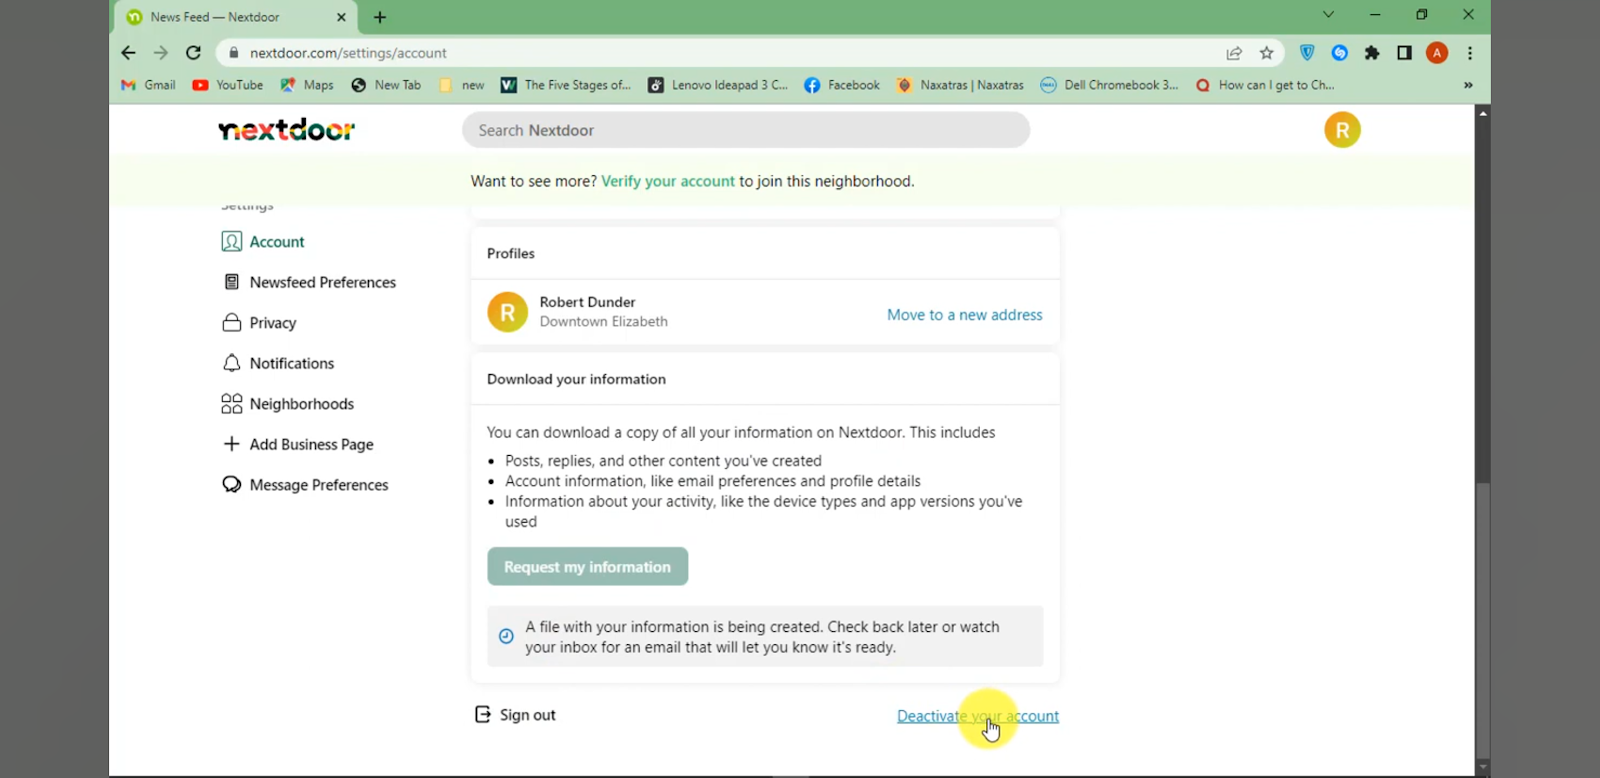Click the Neighborhoods grid icon
Viewport: 1600px width, 778px height.
(232, 404)
